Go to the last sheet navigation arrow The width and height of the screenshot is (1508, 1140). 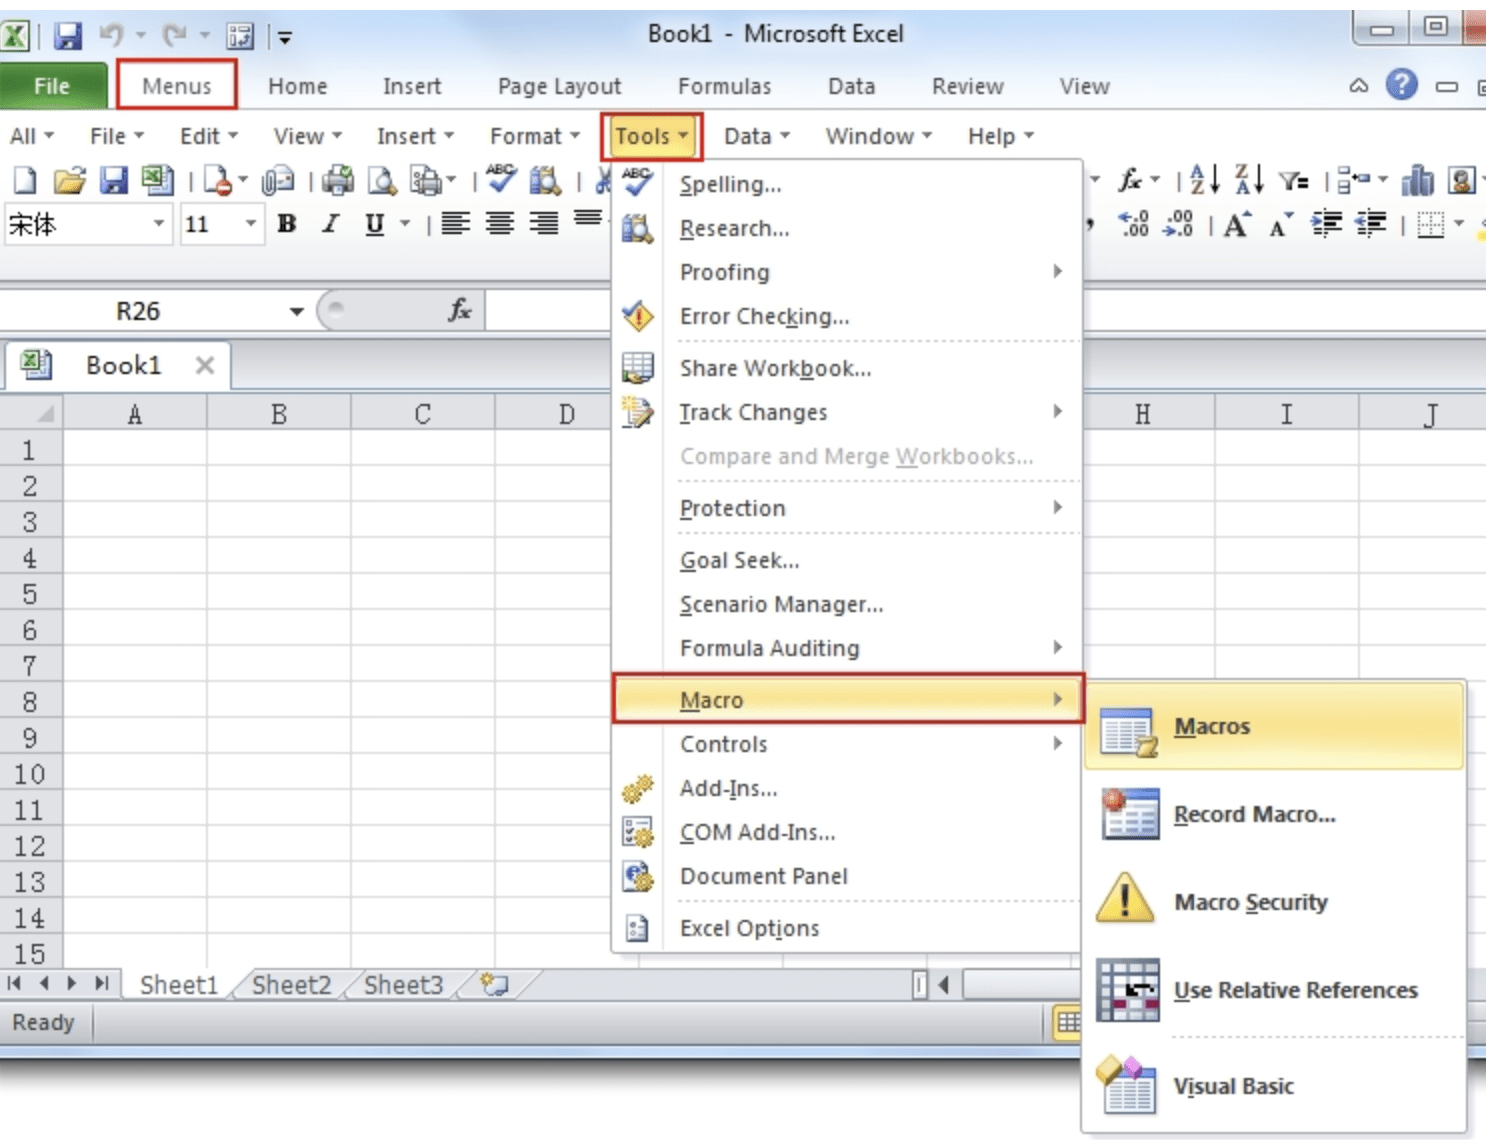[102, 983]
